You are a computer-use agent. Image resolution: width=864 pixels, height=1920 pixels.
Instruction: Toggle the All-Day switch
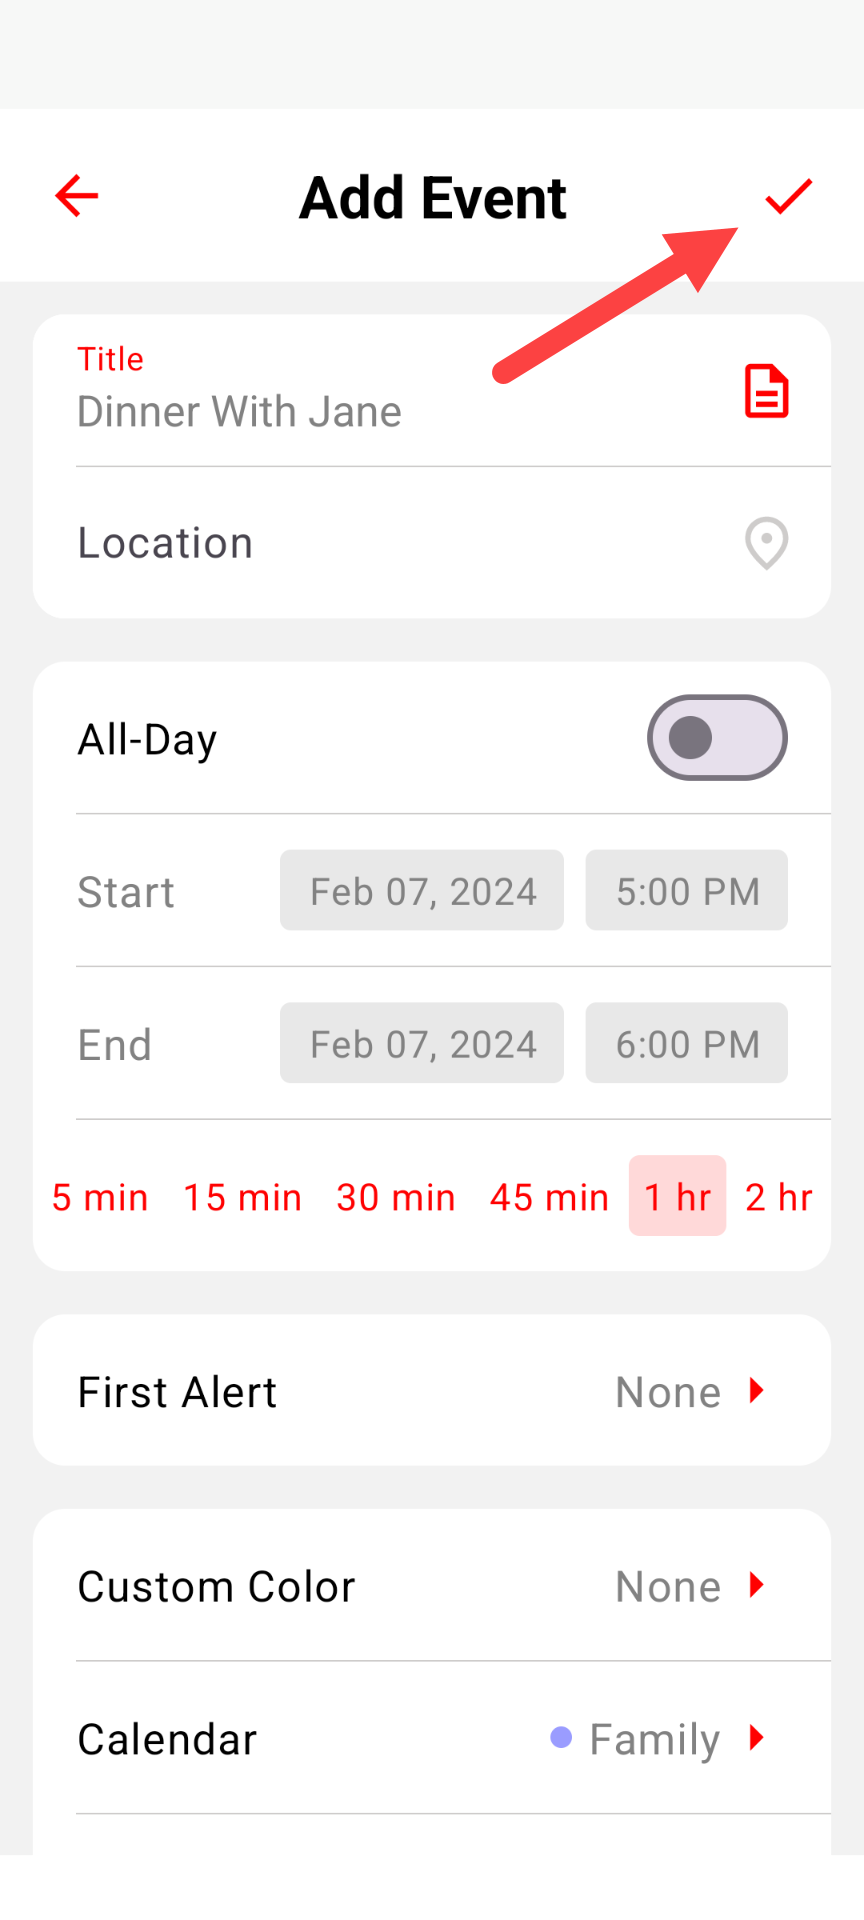click(x=717, y=738)
